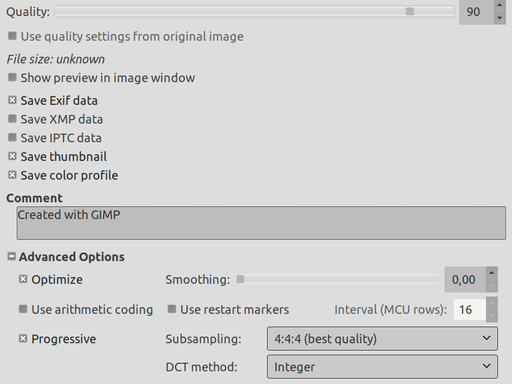The width and height of the screenshot is (512, 384).
Task: Click the Quality slider handle
Action: (x=410, y=11)
